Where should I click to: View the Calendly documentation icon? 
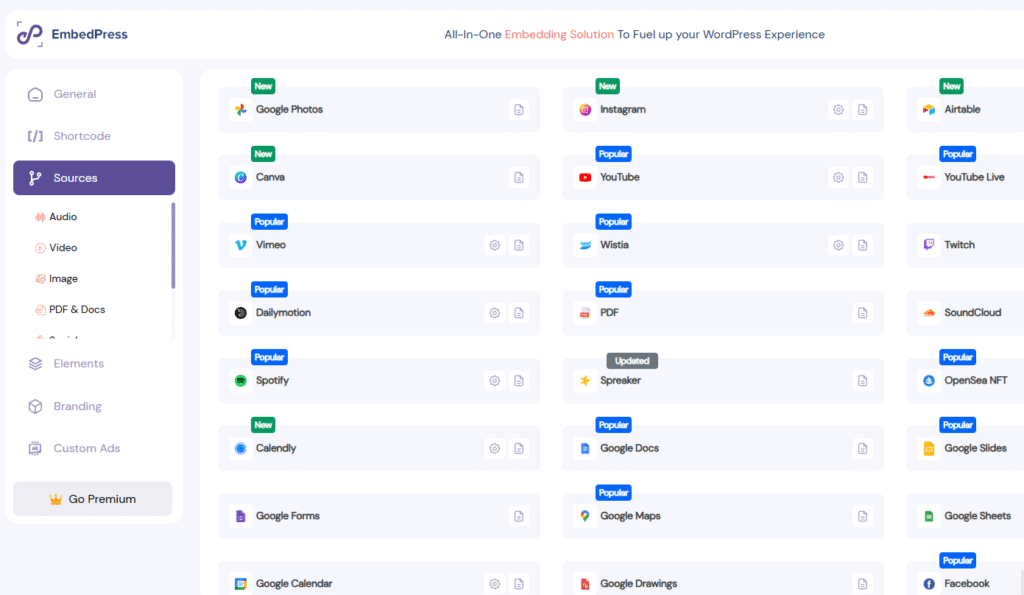519,449
